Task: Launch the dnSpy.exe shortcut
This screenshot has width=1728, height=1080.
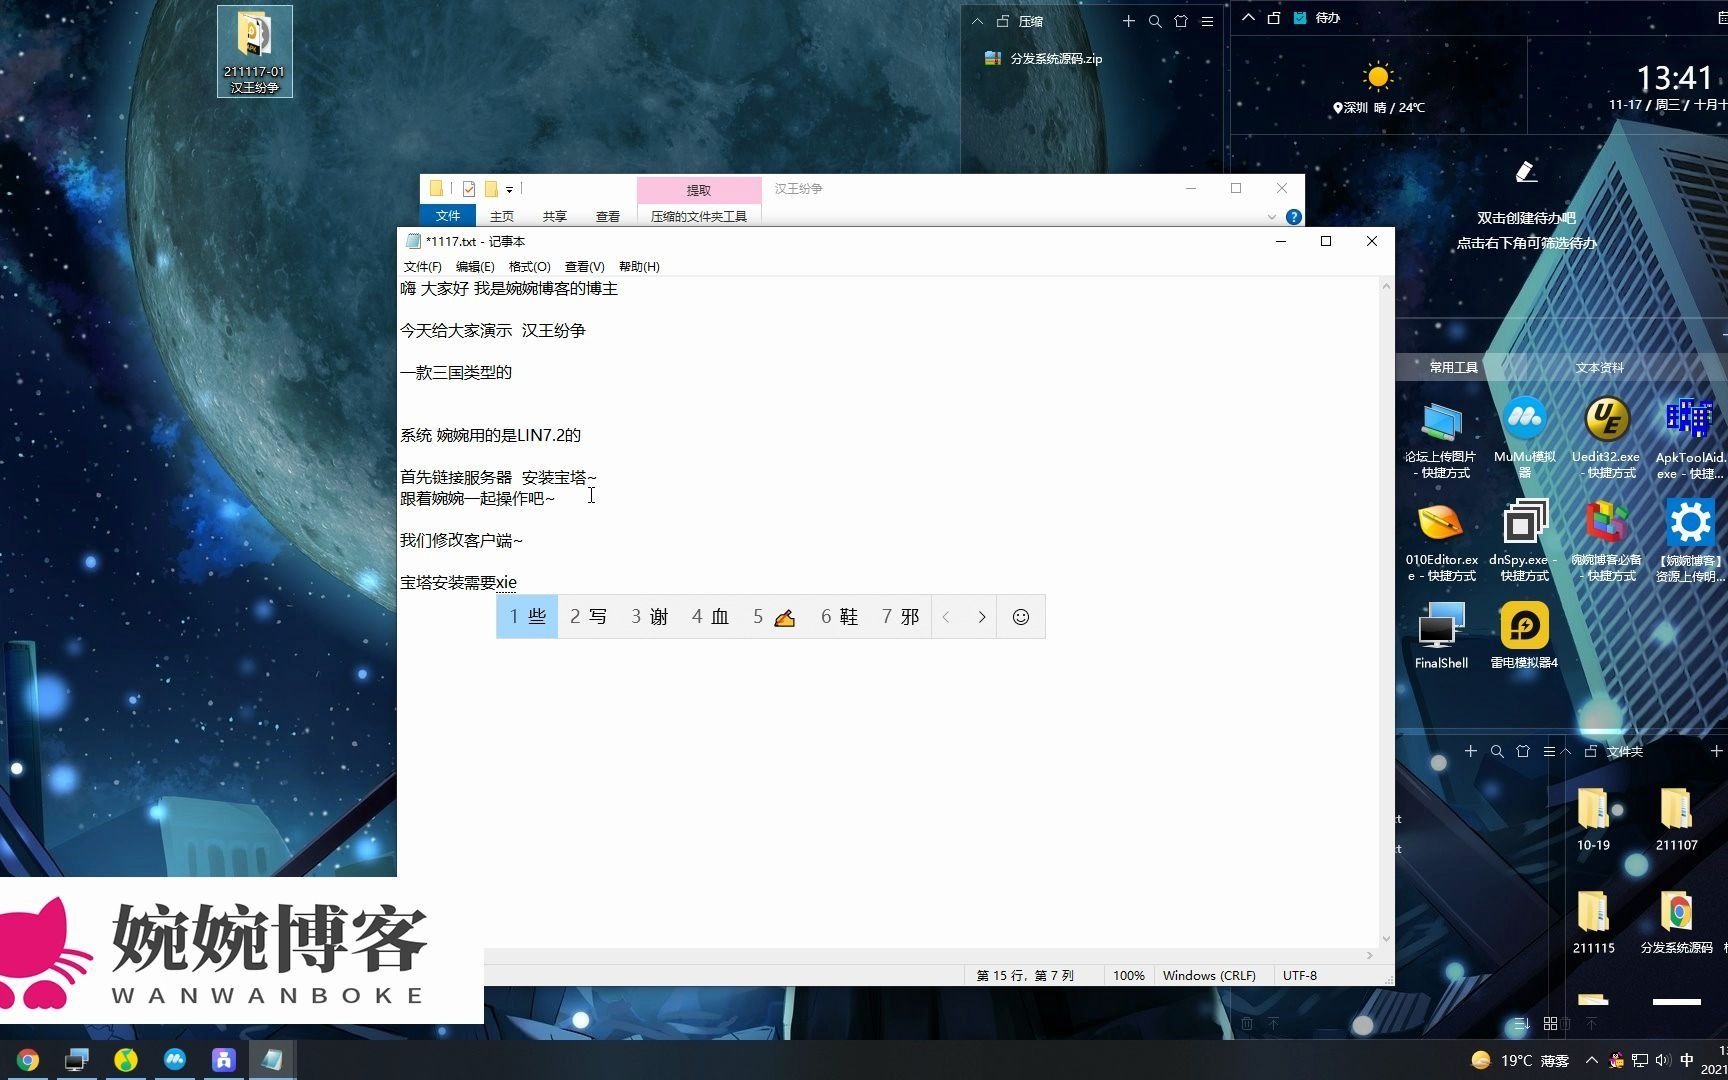Action: [1525, 542]
